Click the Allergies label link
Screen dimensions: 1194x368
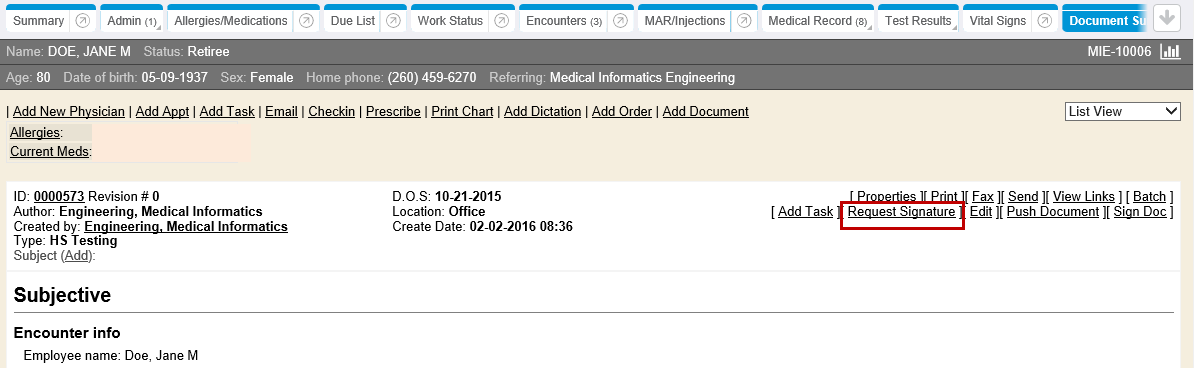coord(35,133)
